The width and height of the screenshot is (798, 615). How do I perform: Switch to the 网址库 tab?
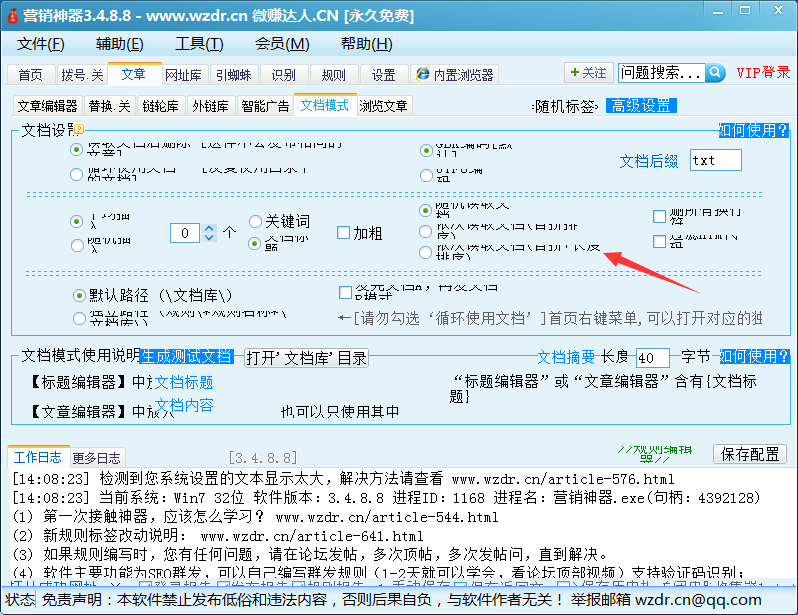(x=183, y=75)
